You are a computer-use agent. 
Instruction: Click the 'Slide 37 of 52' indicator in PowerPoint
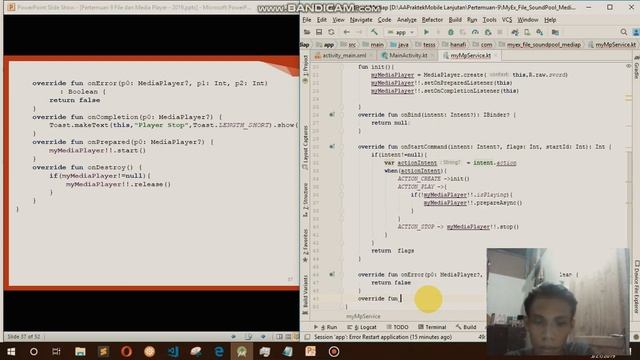pos(24,337)
